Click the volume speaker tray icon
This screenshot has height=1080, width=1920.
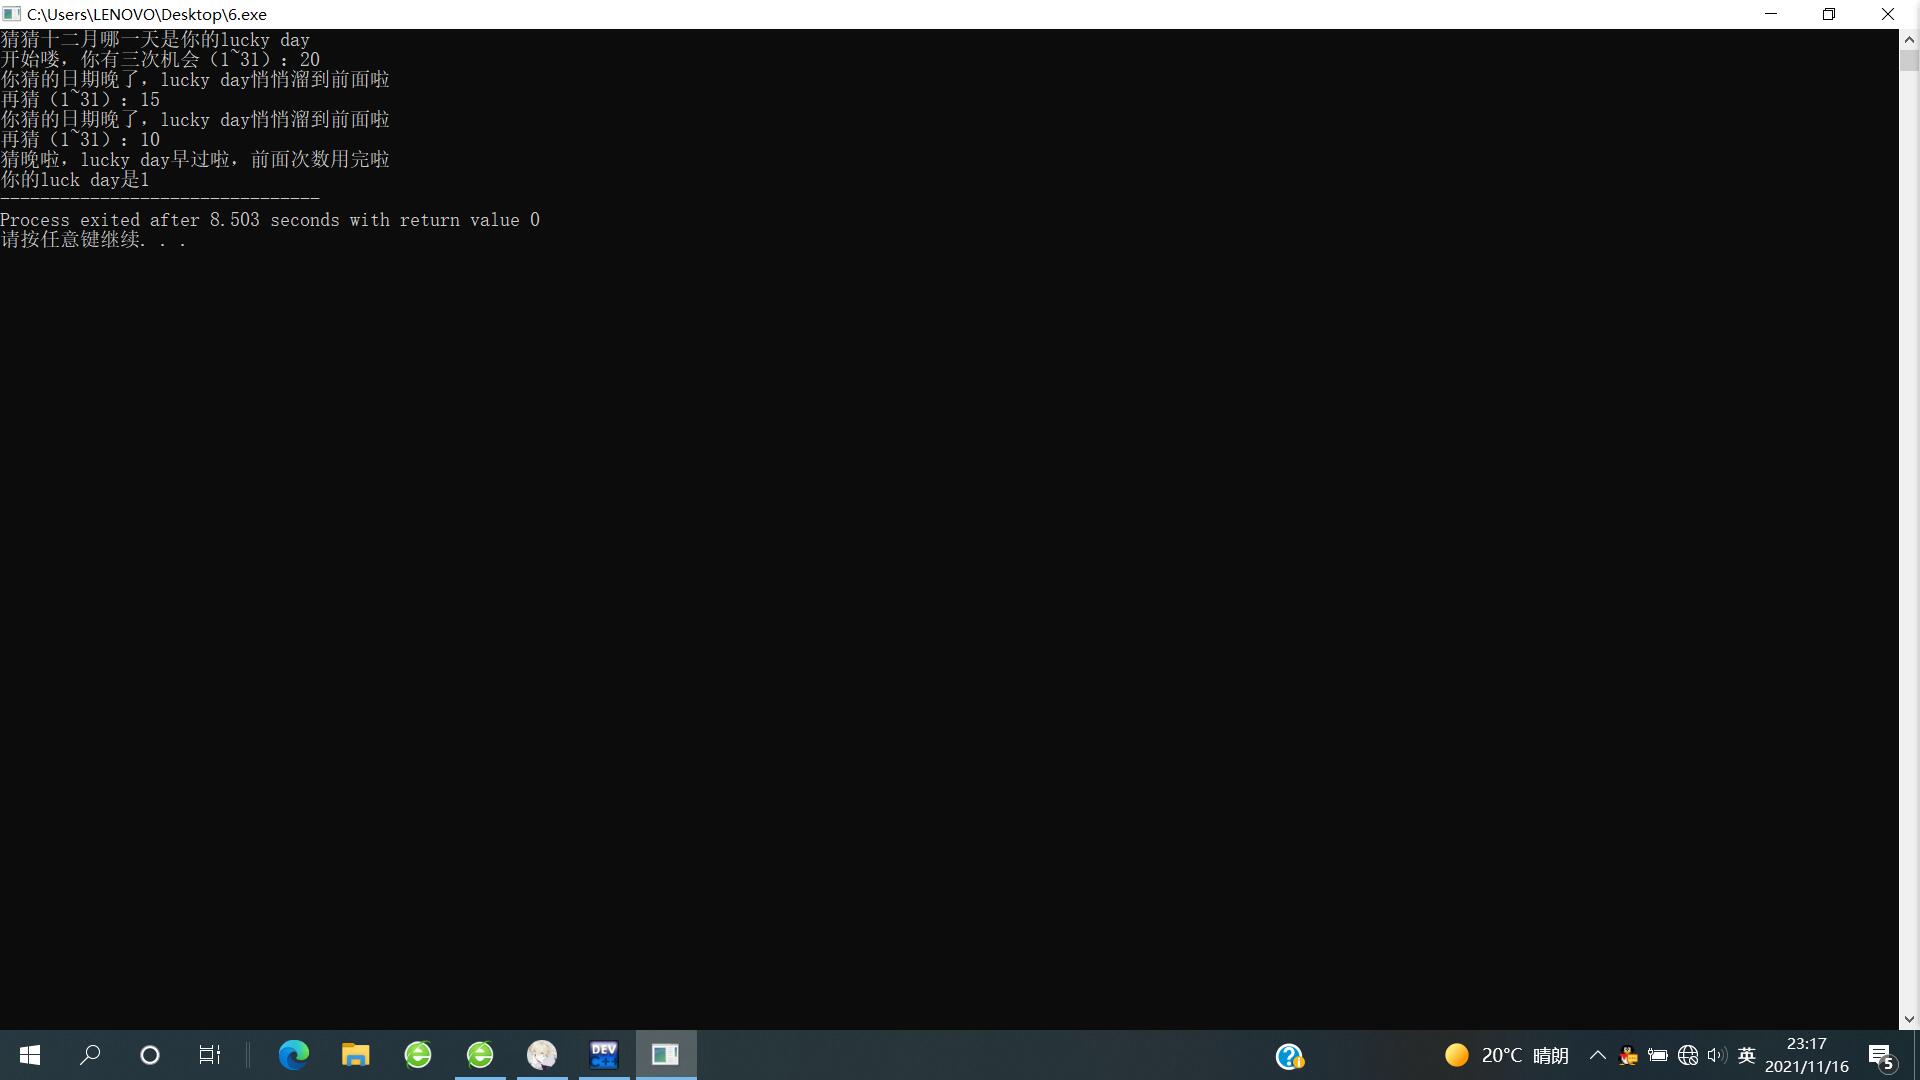pyautogui.click(x=1717, y=1055)
